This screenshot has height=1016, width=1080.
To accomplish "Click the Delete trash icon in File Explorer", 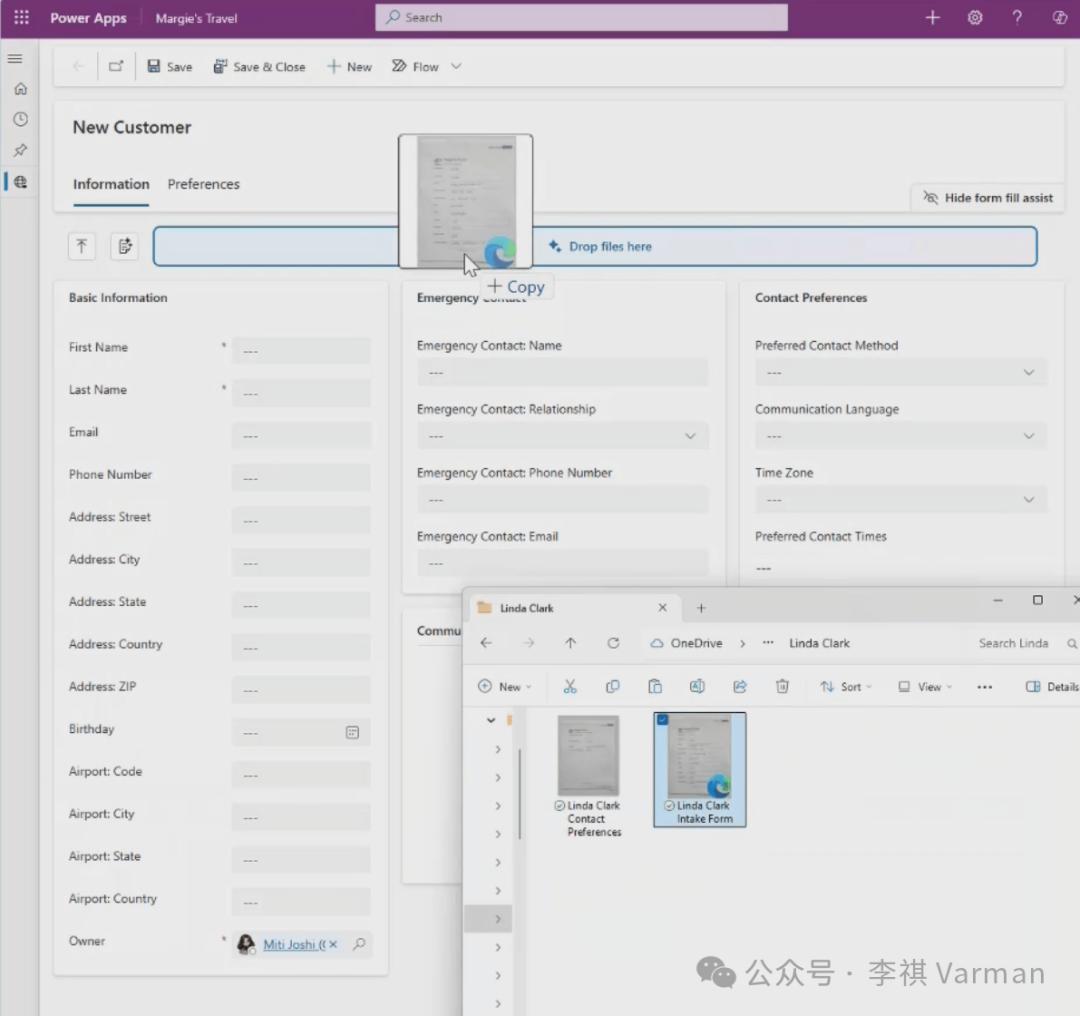I will [782, 686].
